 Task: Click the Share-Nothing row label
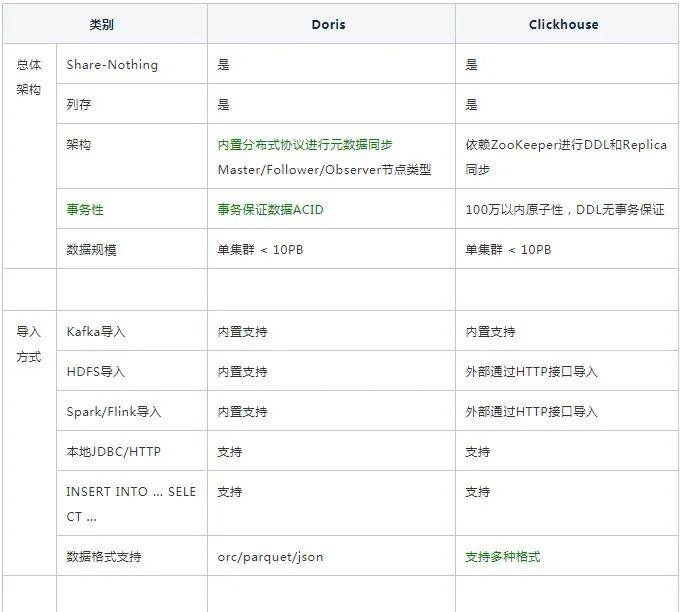coord(112,65)
